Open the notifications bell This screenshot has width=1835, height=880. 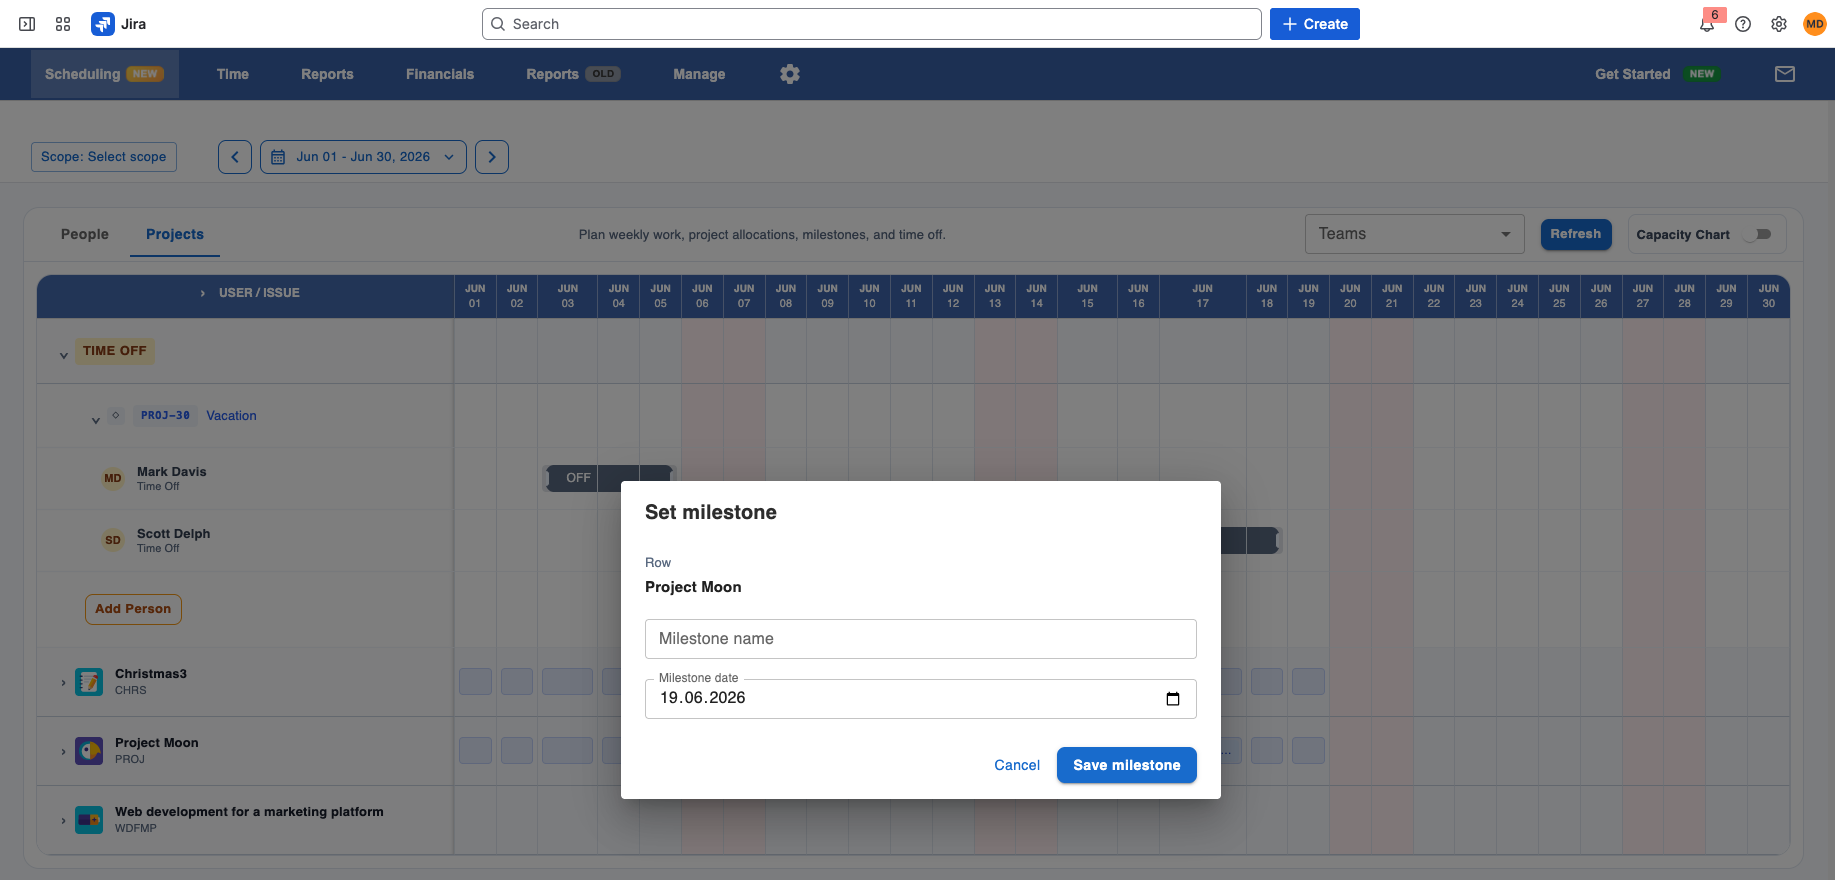tap(1707, 24)
